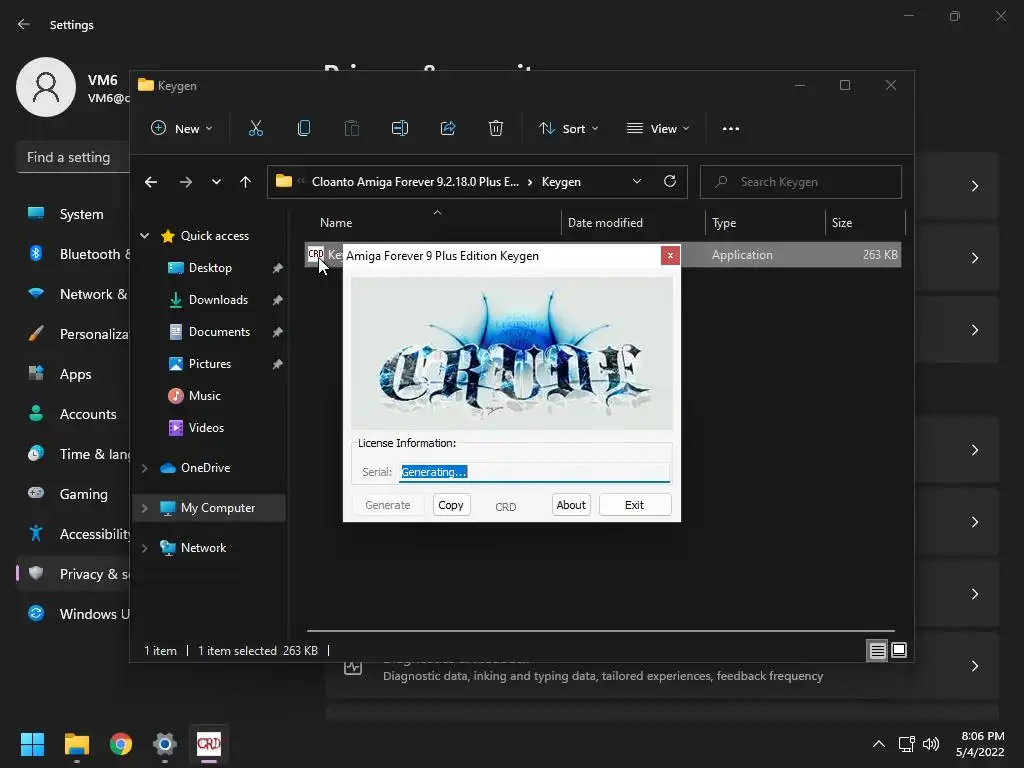Click the CRD keygen taskbar icon
This screenshot has width=1024, height=768.
(x=209, y=744)
